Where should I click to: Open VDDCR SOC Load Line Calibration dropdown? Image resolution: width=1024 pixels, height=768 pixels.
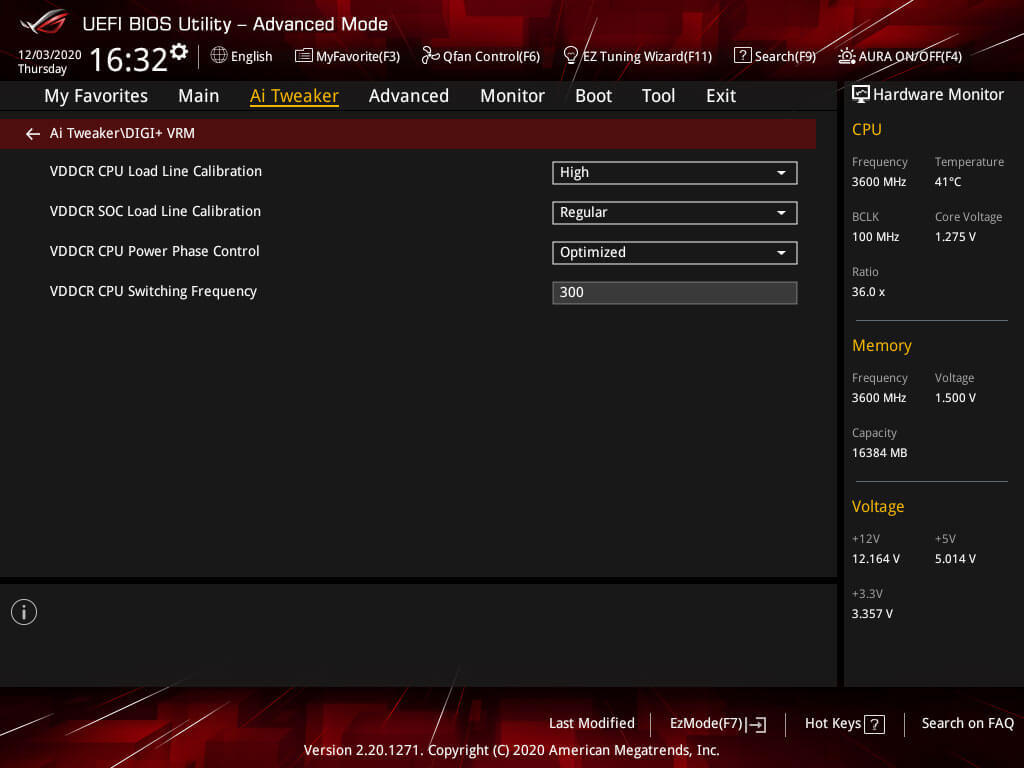675,213
